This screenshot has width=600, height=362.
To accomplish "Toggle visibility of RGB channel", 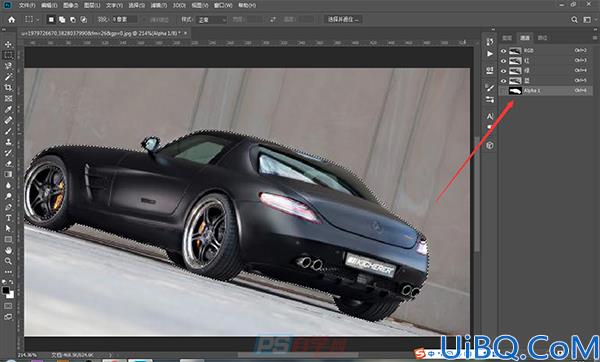I will coord(504,51).
